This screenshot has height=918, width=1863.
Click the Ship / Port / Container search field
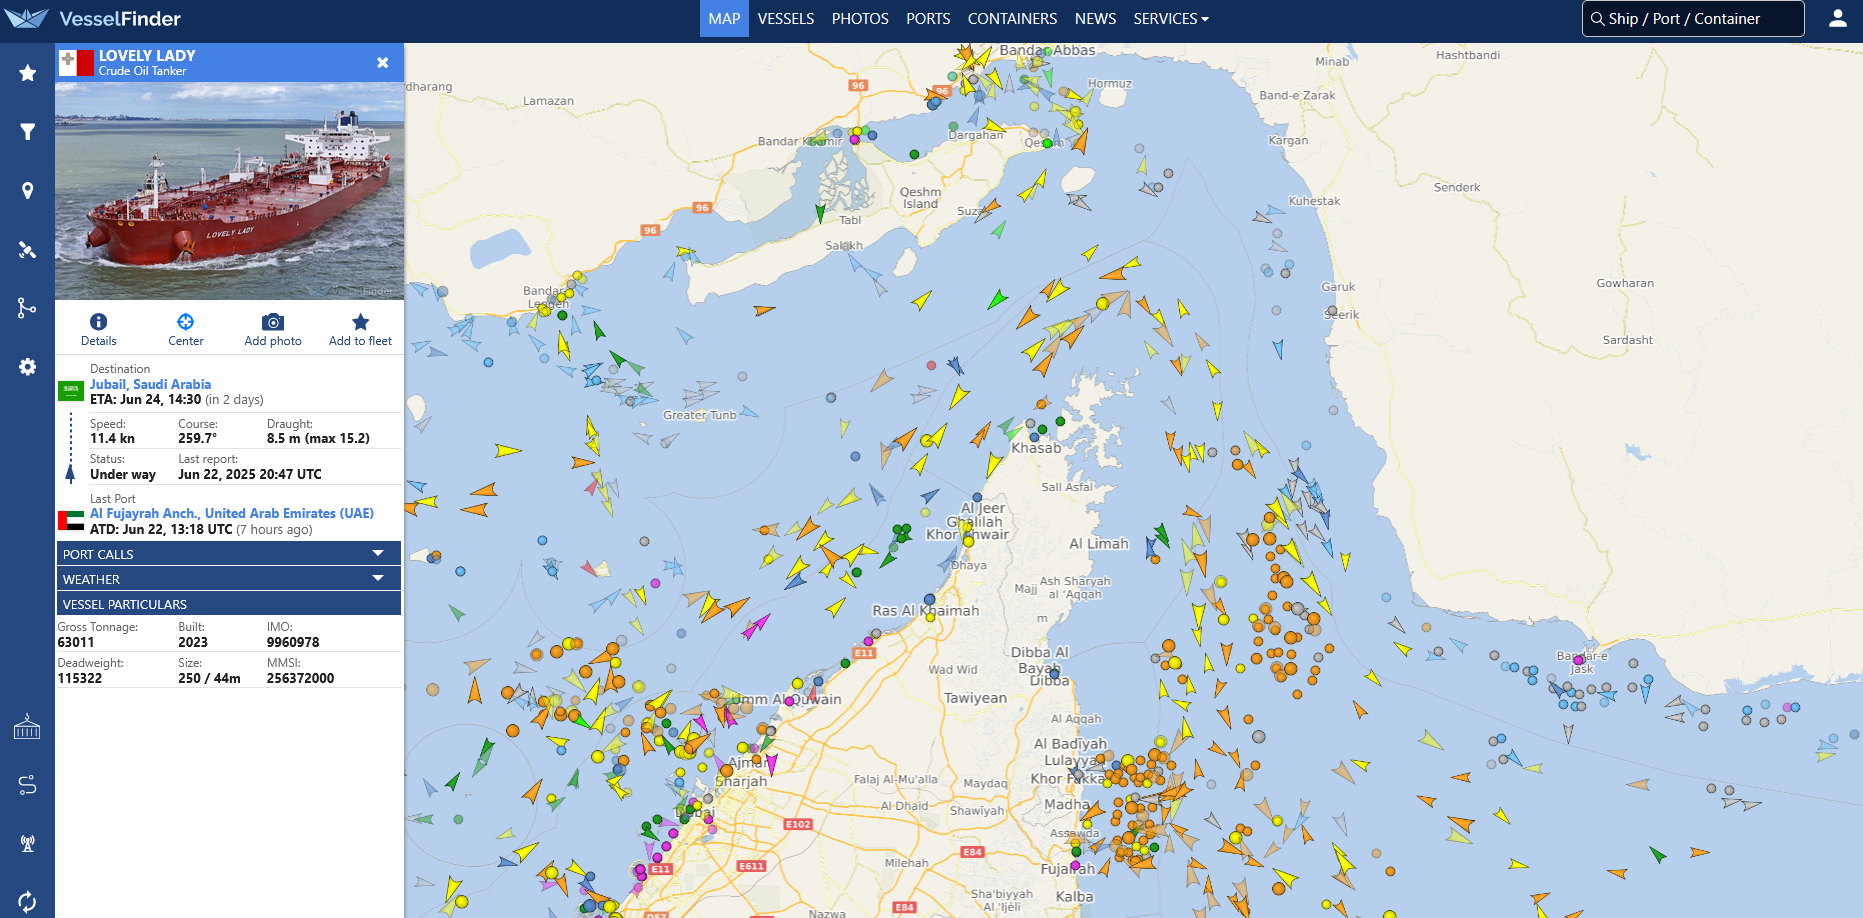(1693, 18)
